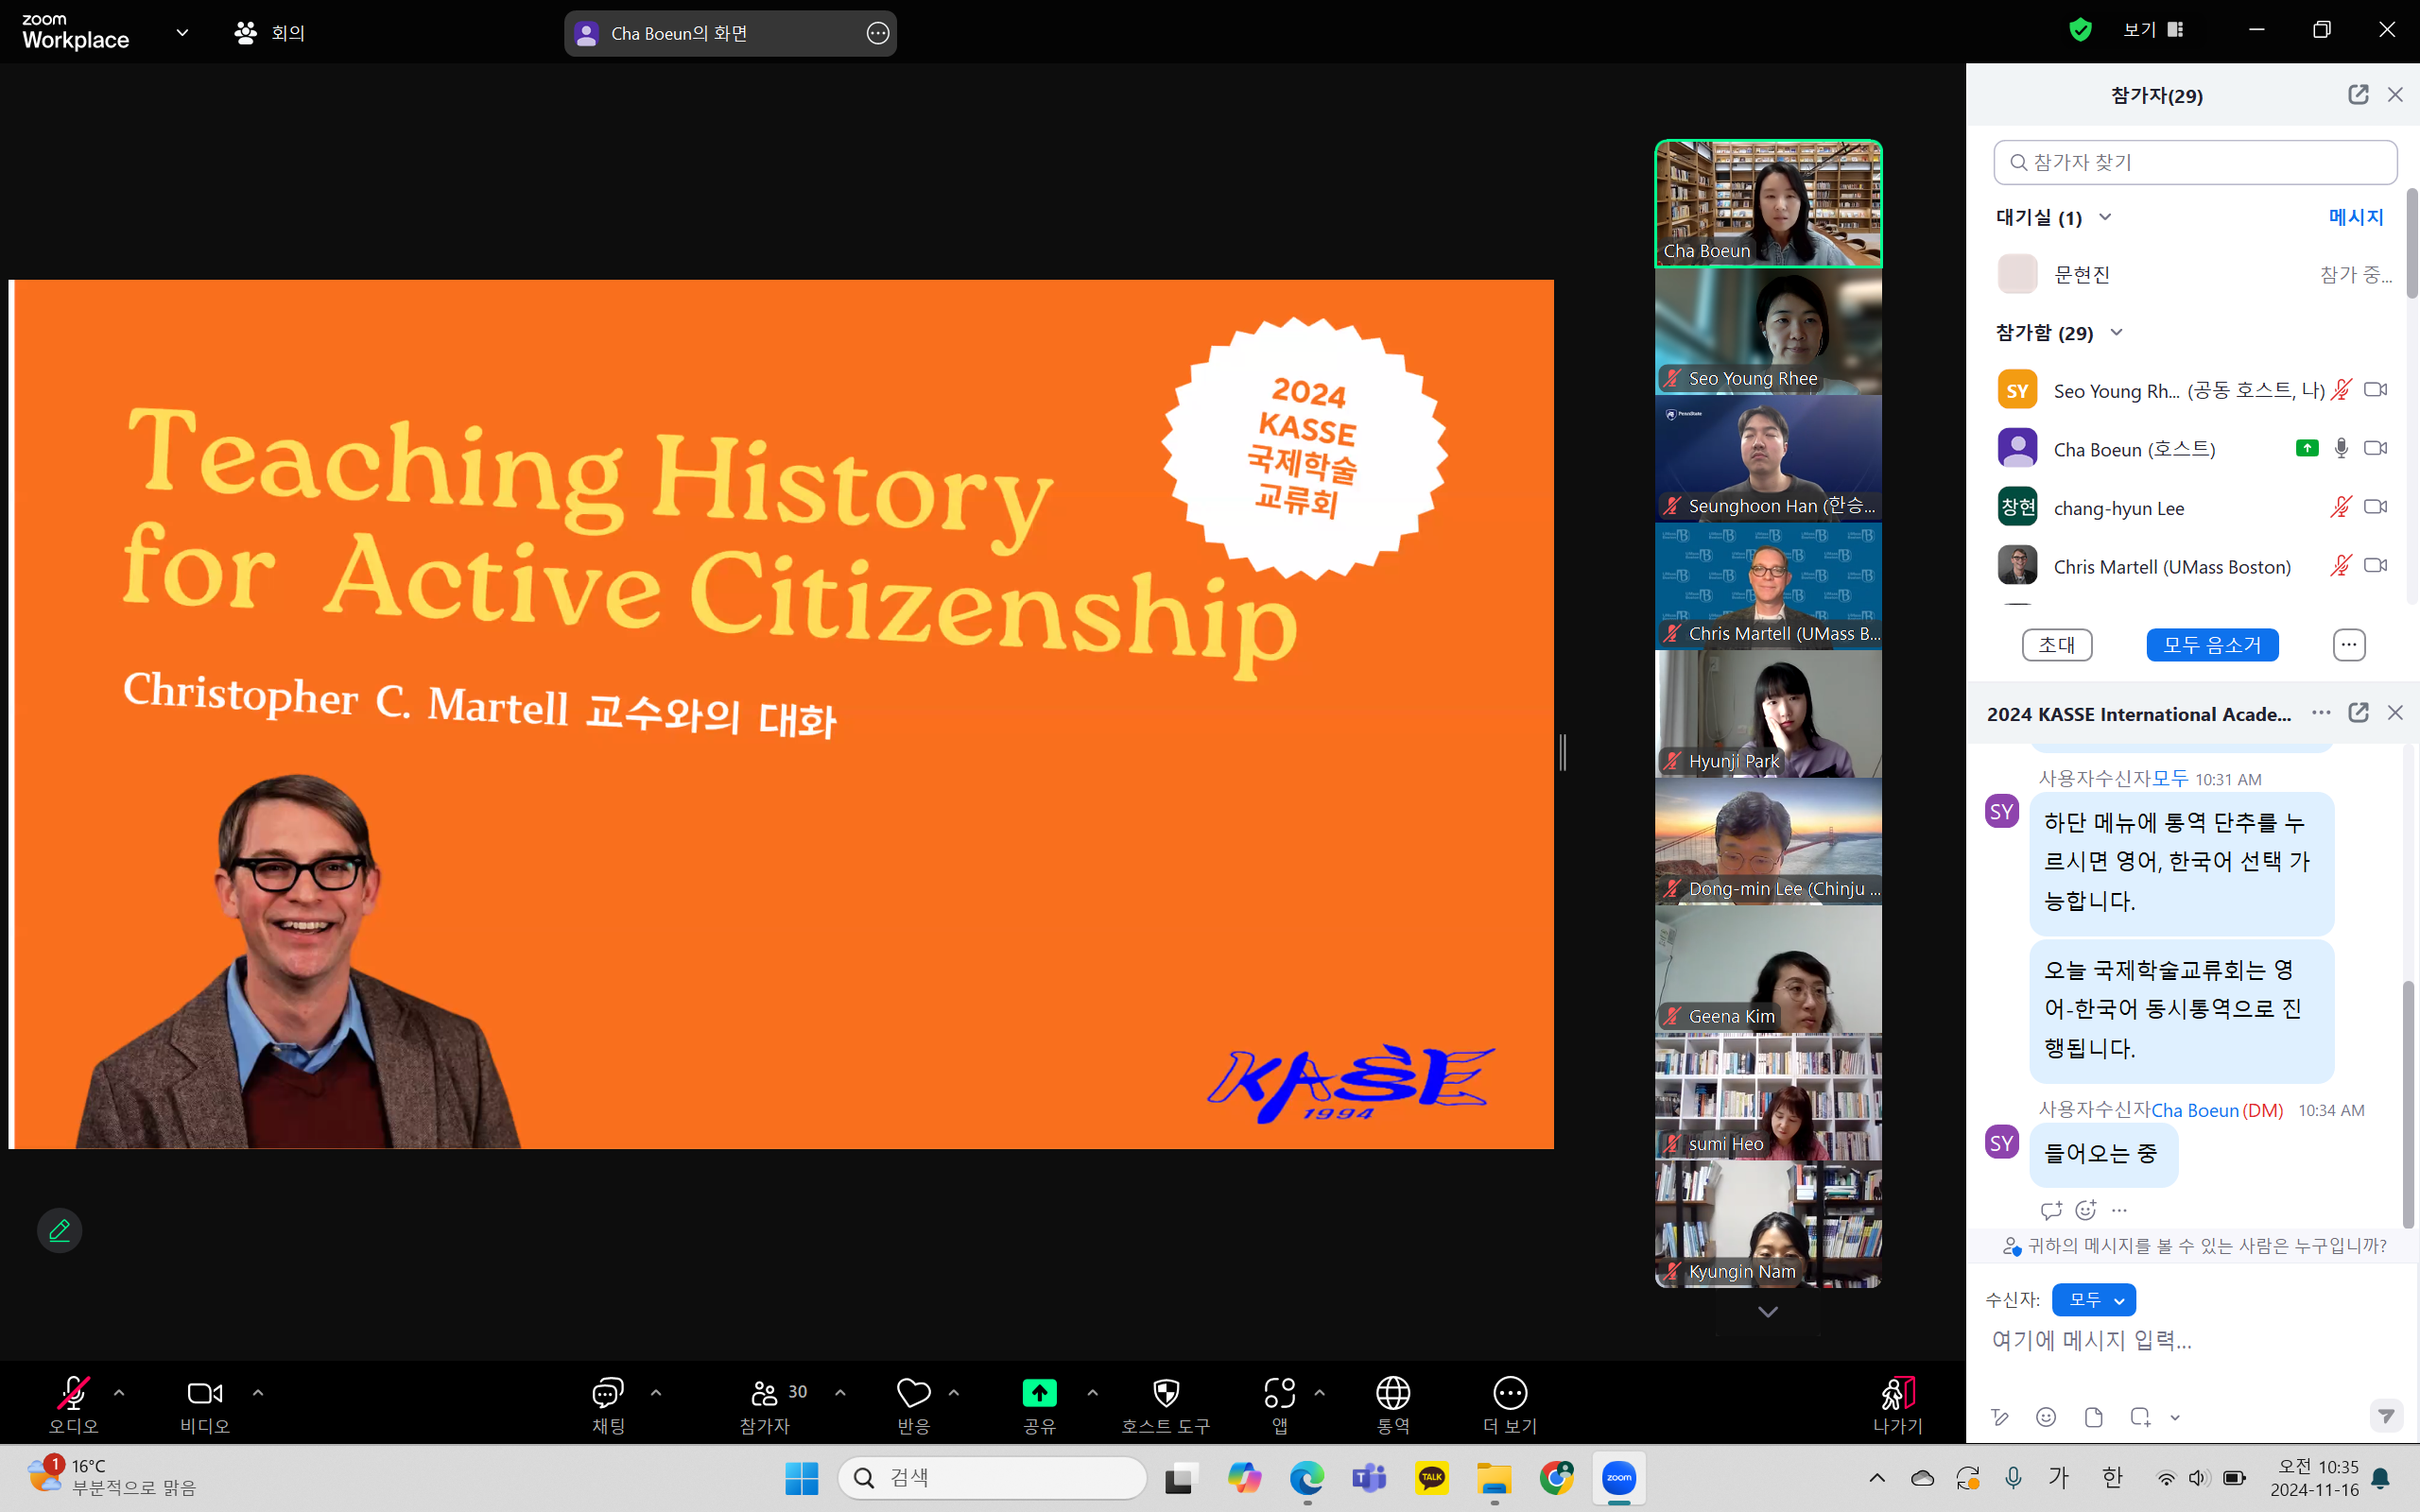
Task: Open the 보기 view layout menu
Action: (2153, 30)
